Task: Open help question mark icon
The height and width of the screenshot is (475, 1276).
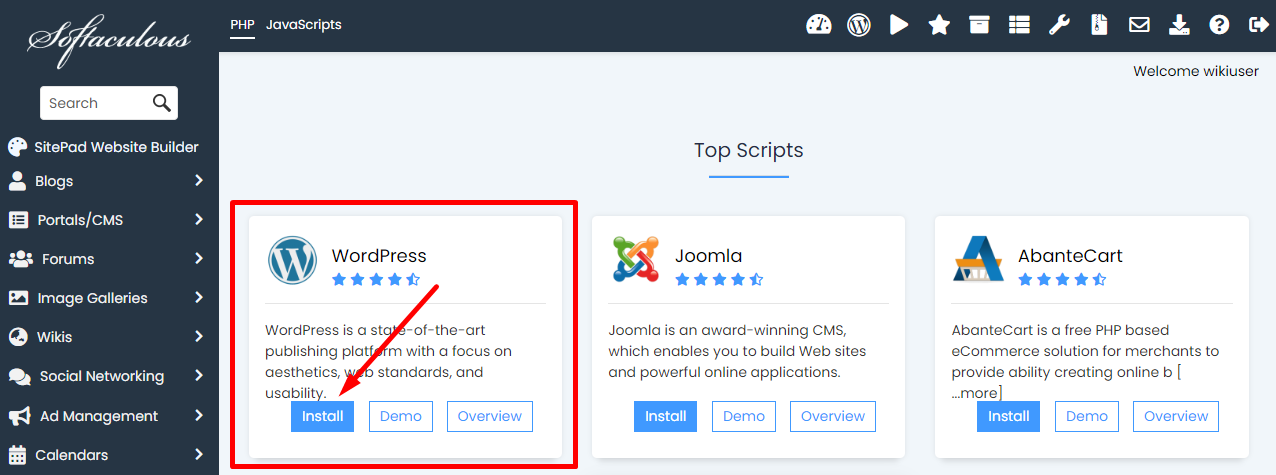Action: pos(1219,25)
